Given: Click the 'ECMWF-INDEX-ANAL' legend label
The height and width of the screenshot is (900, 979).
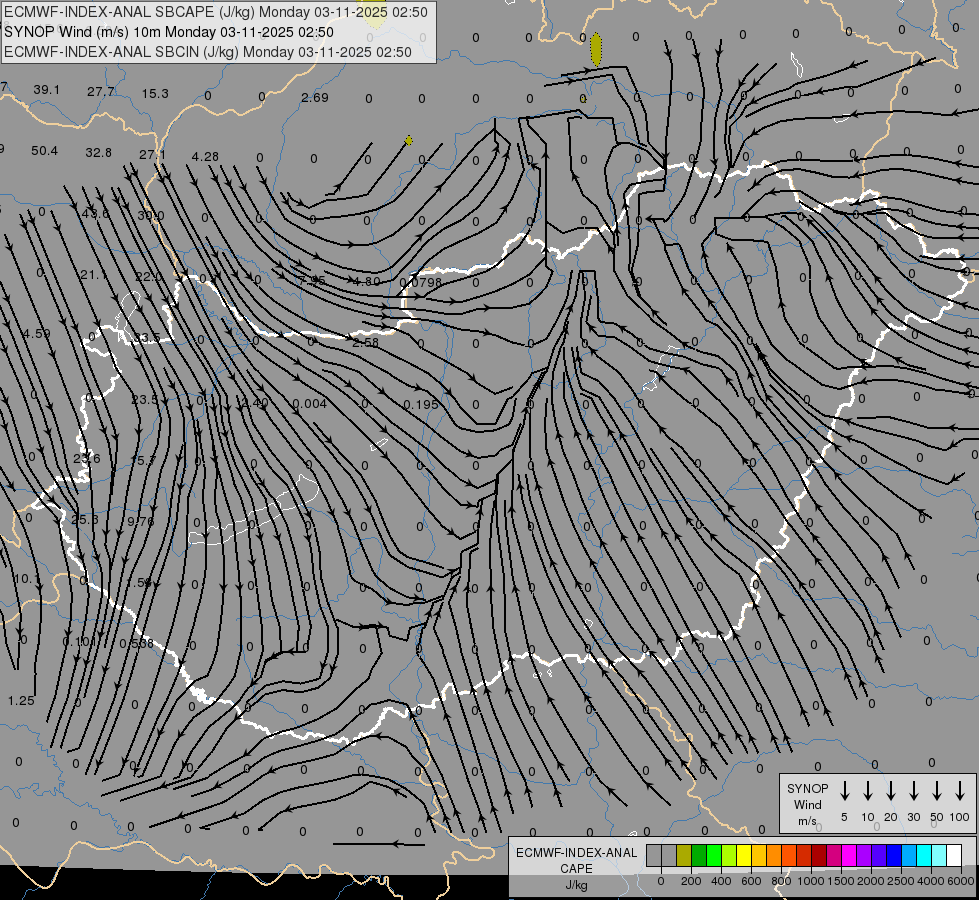Looking at the screenshot, I should 576,853.
